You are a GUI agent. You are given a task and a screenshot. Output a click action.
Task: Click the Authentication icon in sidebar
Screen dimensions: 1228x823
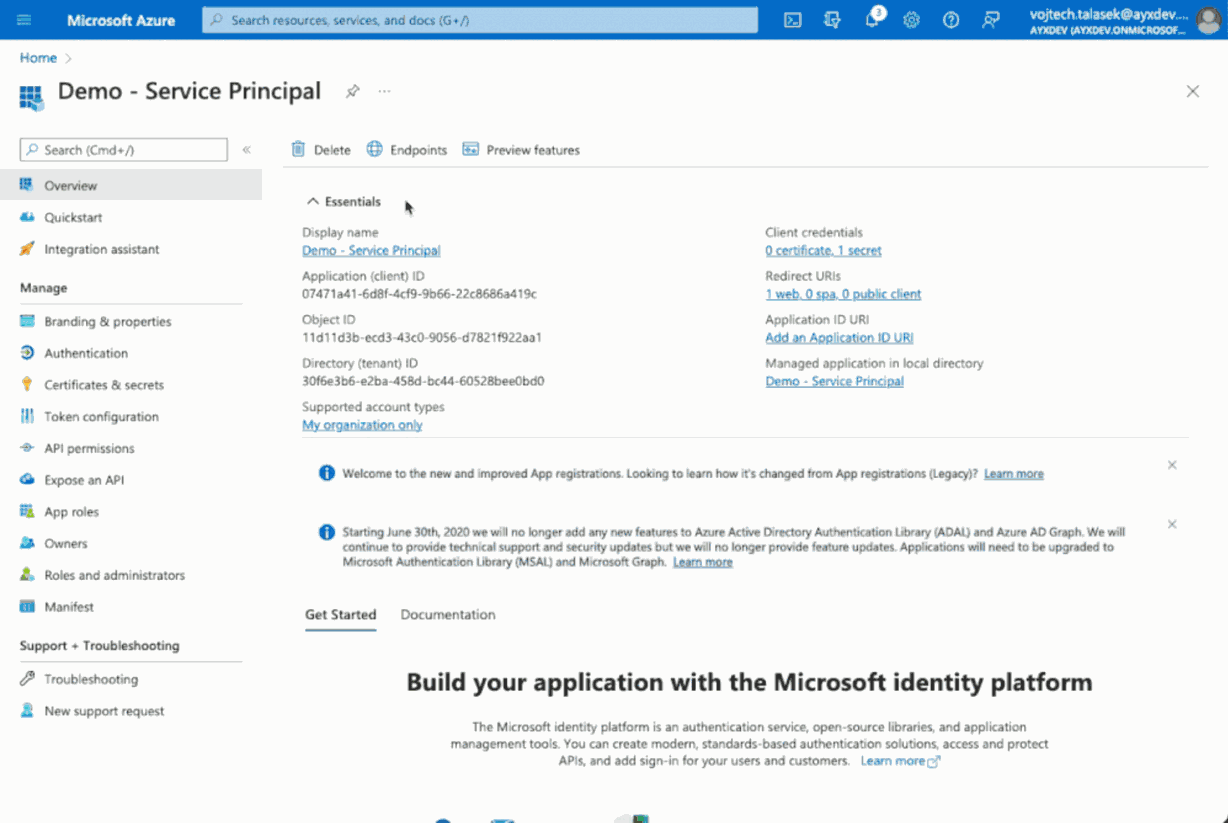click(27, 353)
